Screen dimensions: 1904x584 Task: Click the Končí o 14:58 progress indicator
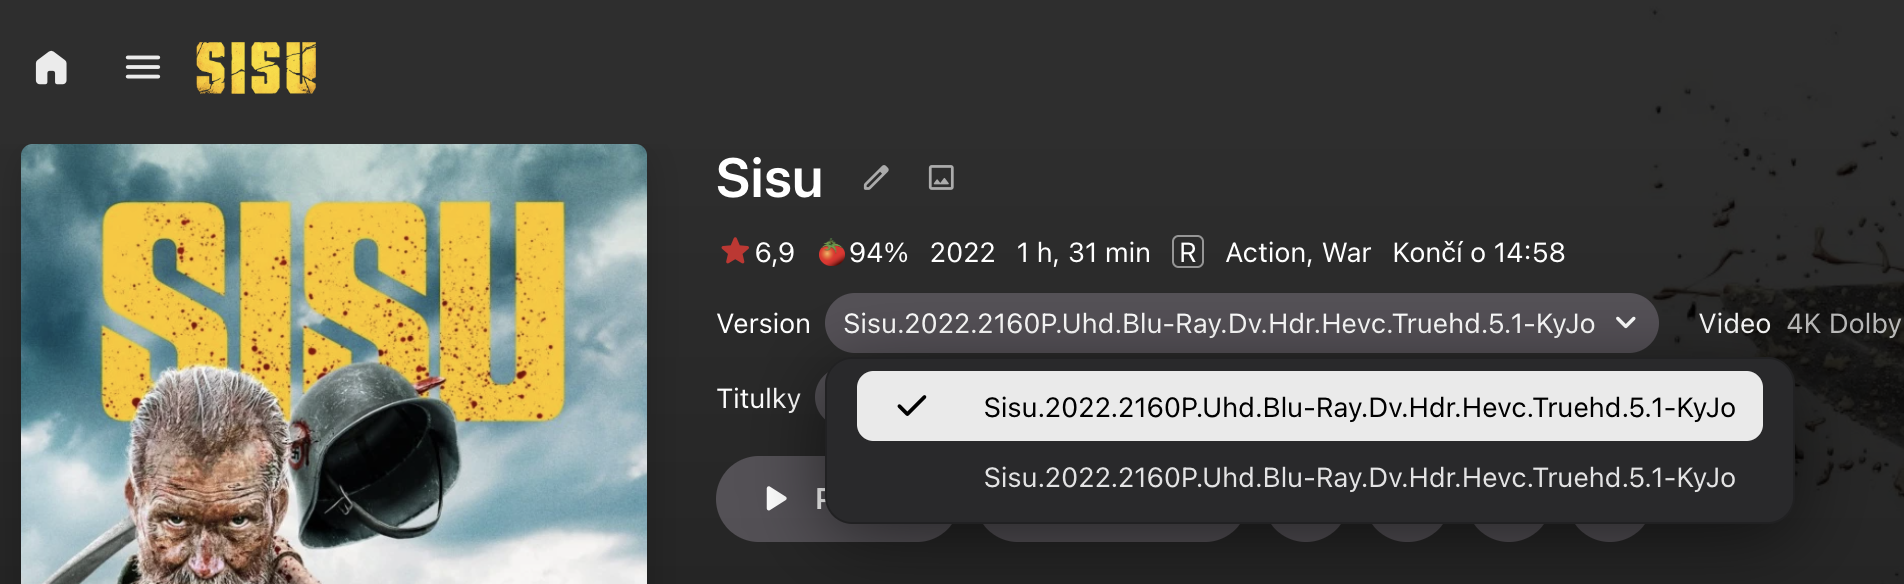tap(1479, 252)
